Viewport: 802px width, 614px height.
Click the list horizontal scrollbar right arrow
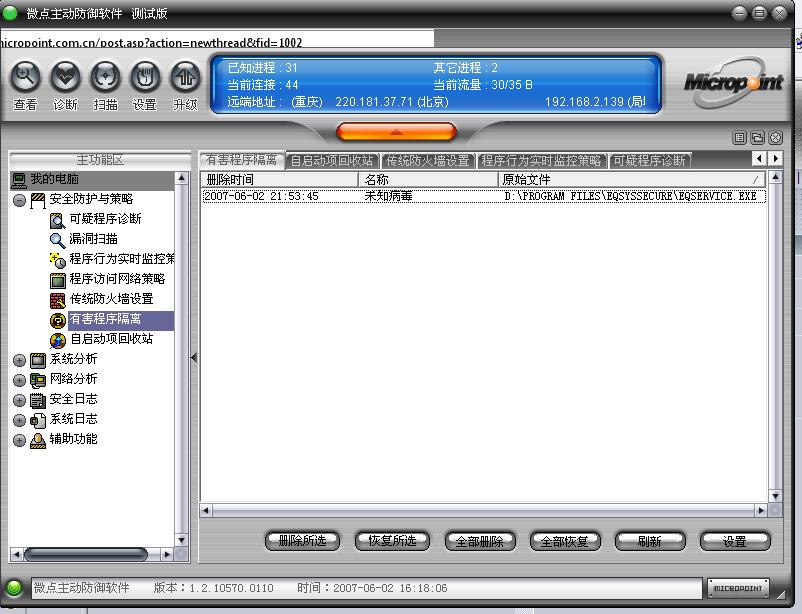[x=761, y=510]
